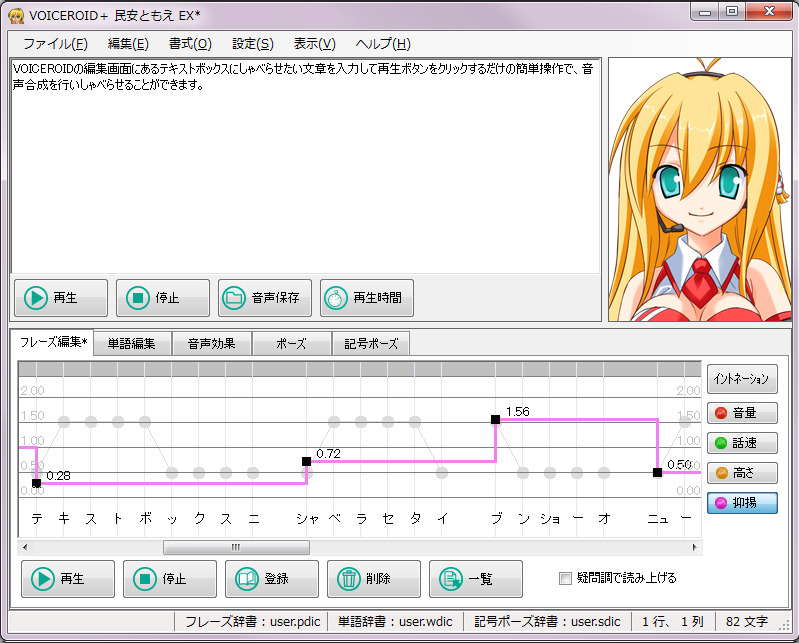This screenshot has width=799, height=643.
Task: Switch to the 記号ポーズ tab
Action: [370, 344]
